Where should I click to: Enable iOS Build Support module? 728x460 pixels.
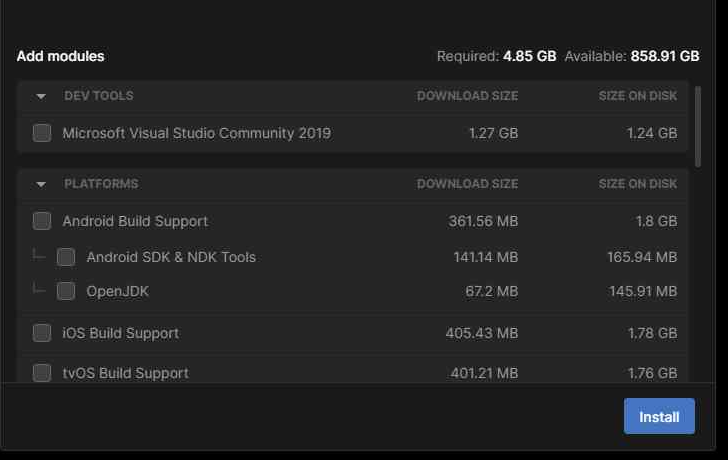tap(42, 333)
